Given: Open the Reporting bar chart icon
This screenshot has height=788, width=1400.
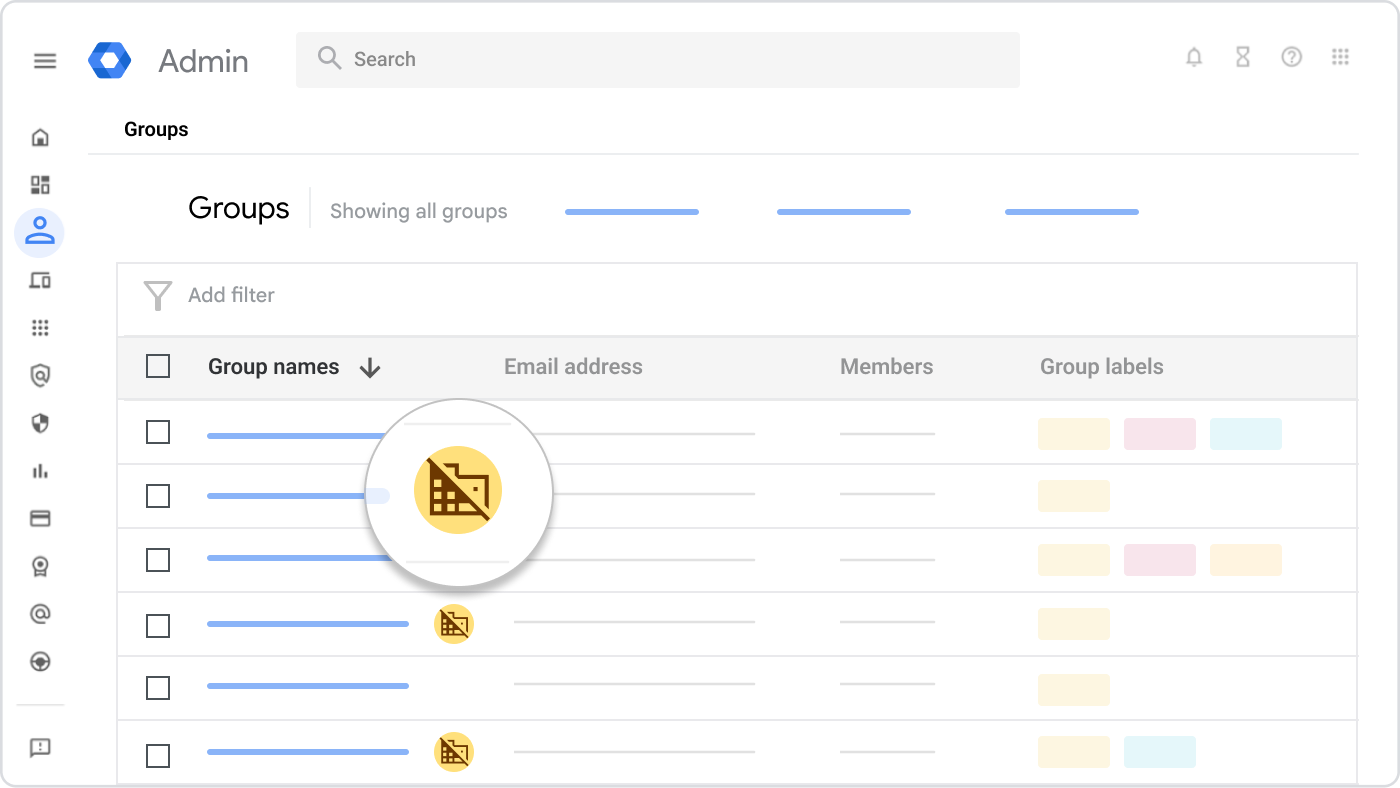Looking at the screenshot, I should [40, 471].
